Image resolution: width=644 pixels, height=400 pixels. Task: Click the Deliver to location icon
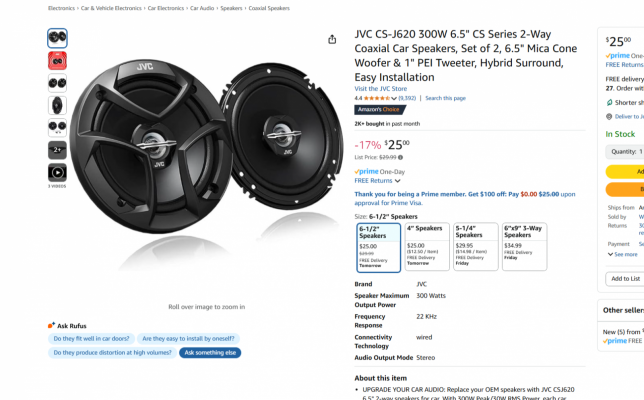609,117
